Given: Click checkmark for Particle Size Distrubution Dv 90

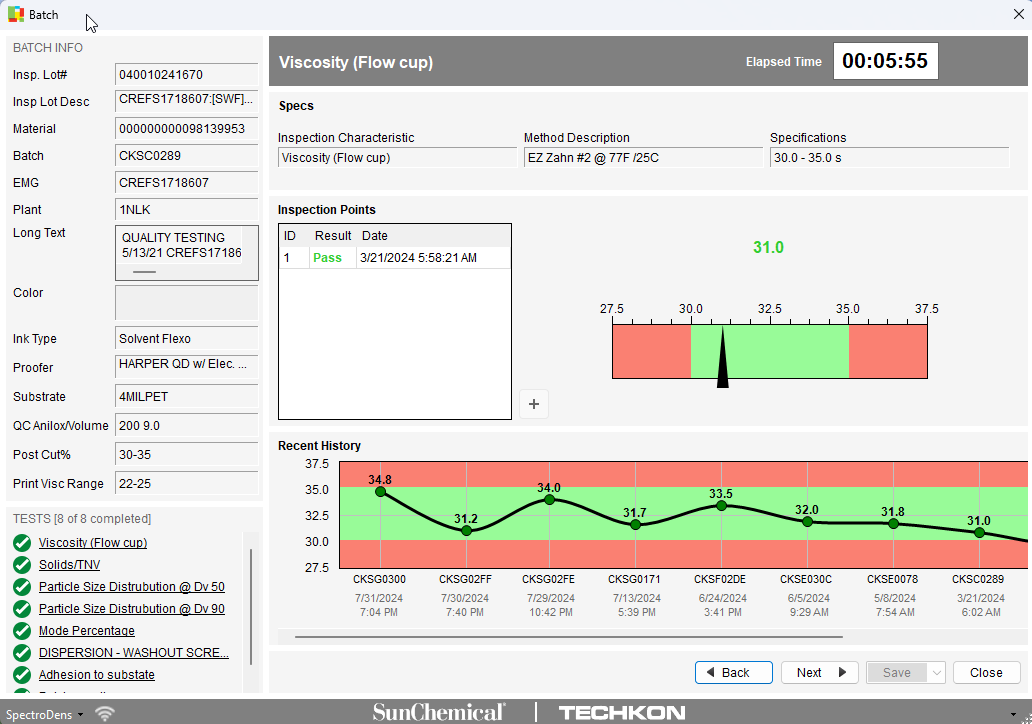Looking at the screenshot, I should coord(22,609).
